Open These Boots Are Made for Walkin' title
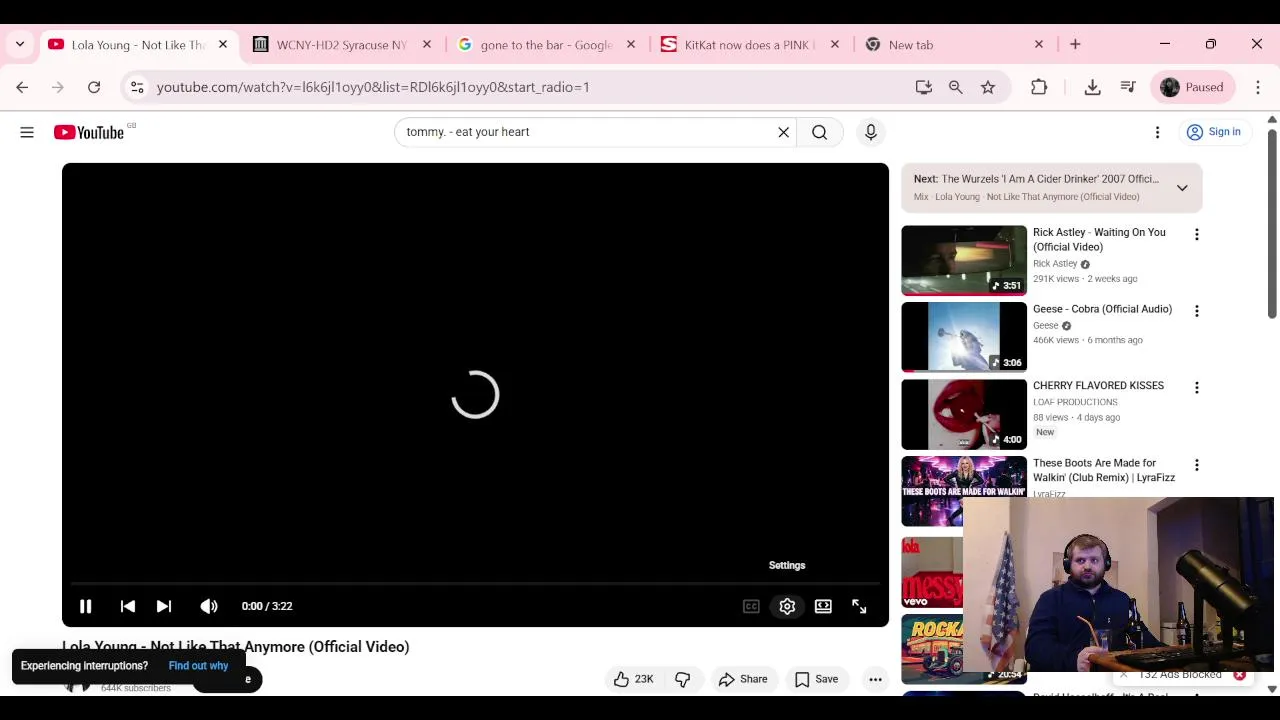The width and height of the screenshot is (1280, 720). (1104, 470)
